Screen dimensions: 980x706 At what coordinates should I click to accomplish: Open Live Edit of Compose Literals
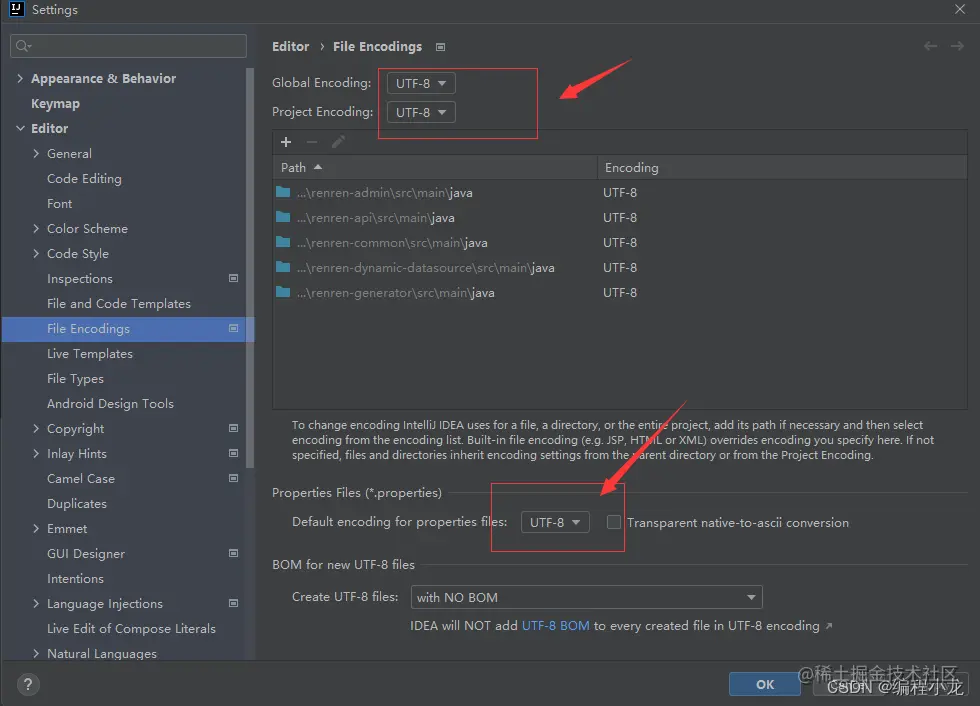pos(131,629)
